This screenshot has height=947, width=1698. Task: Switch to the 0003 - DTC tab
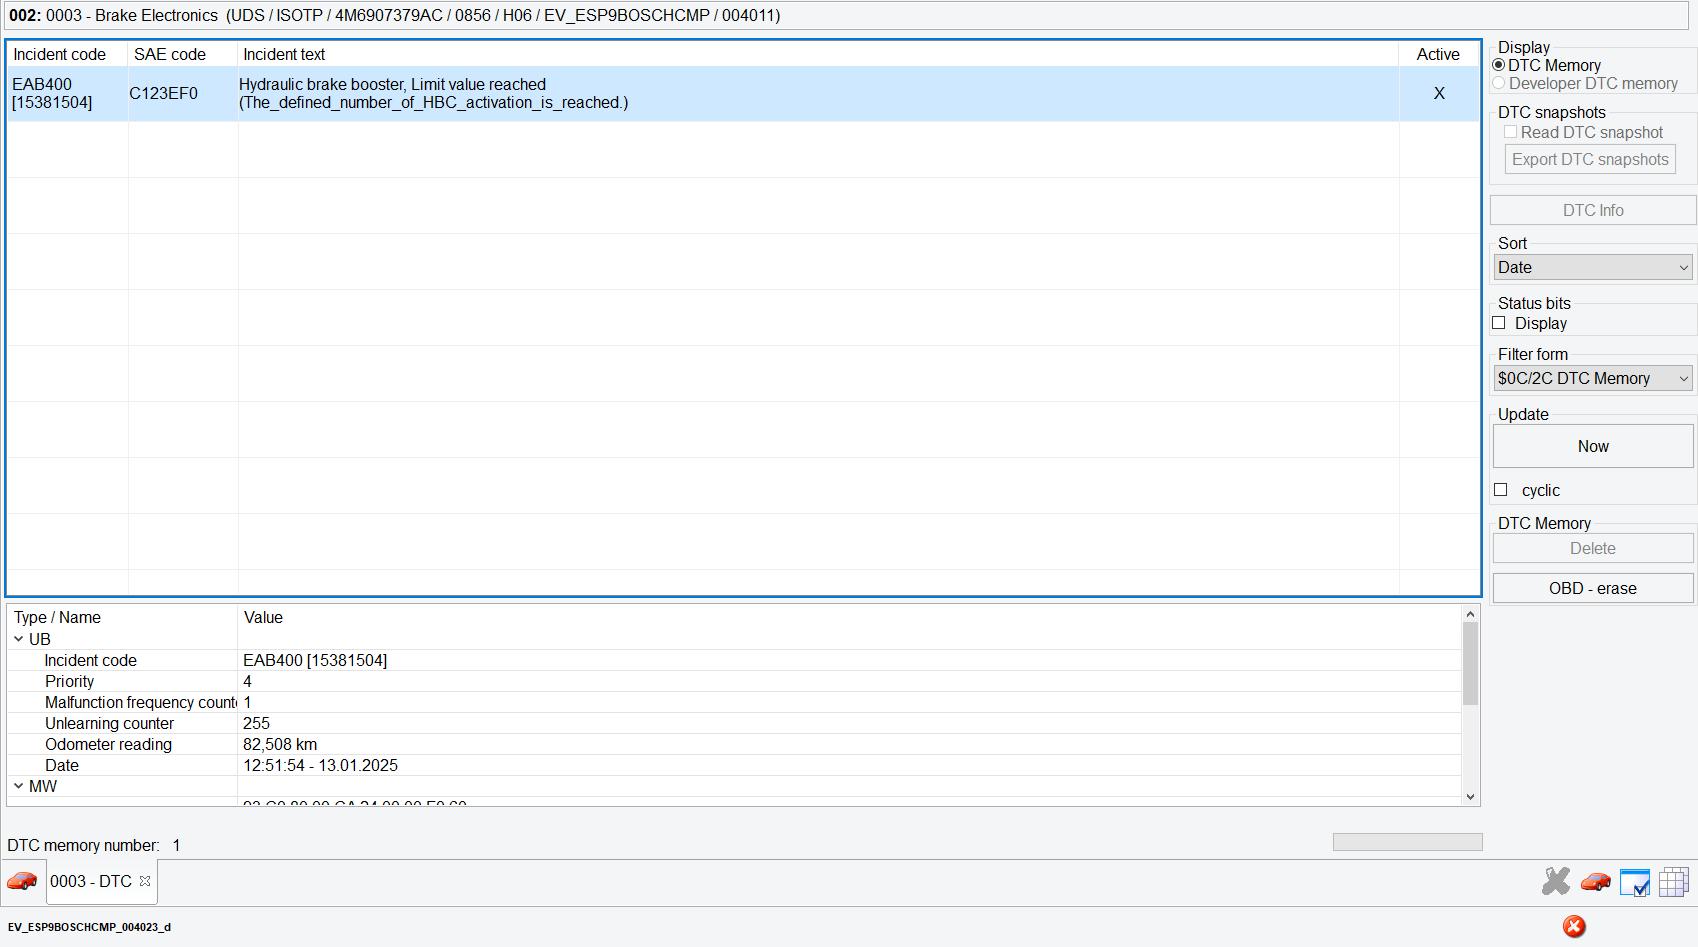tap(91, 881)
